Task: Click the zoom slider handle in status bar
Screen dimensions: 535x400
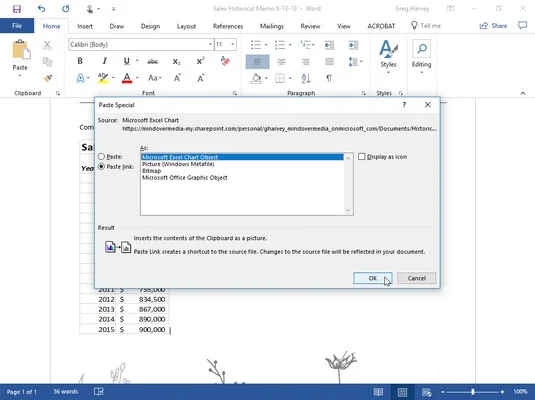Action: (x=473, y=392)
